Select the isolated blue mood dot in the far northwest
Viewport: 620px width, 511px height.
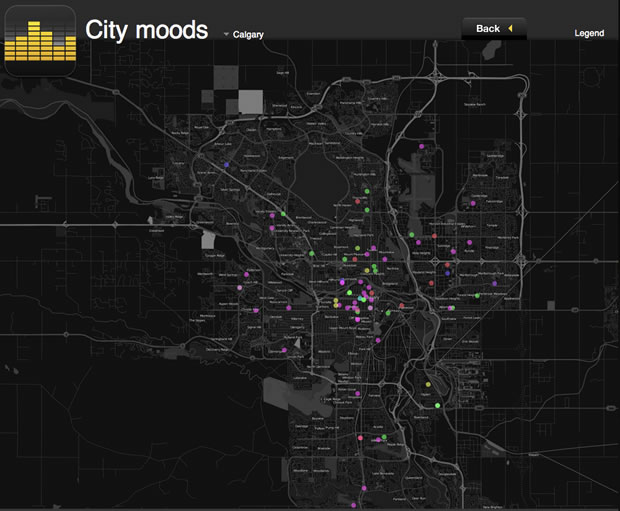click(227, 165)
